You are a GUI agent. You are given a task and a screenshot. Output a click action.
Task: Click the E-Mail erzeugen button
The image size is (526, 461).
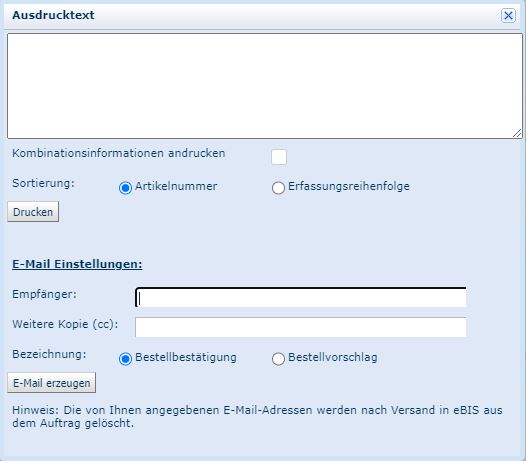tap(51, 382)
